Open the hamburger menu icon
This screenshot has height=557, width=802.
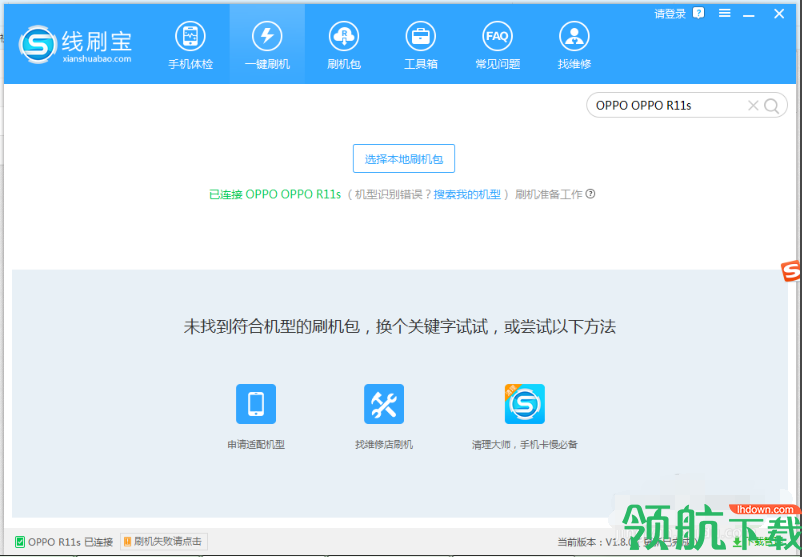pos(724,13)
